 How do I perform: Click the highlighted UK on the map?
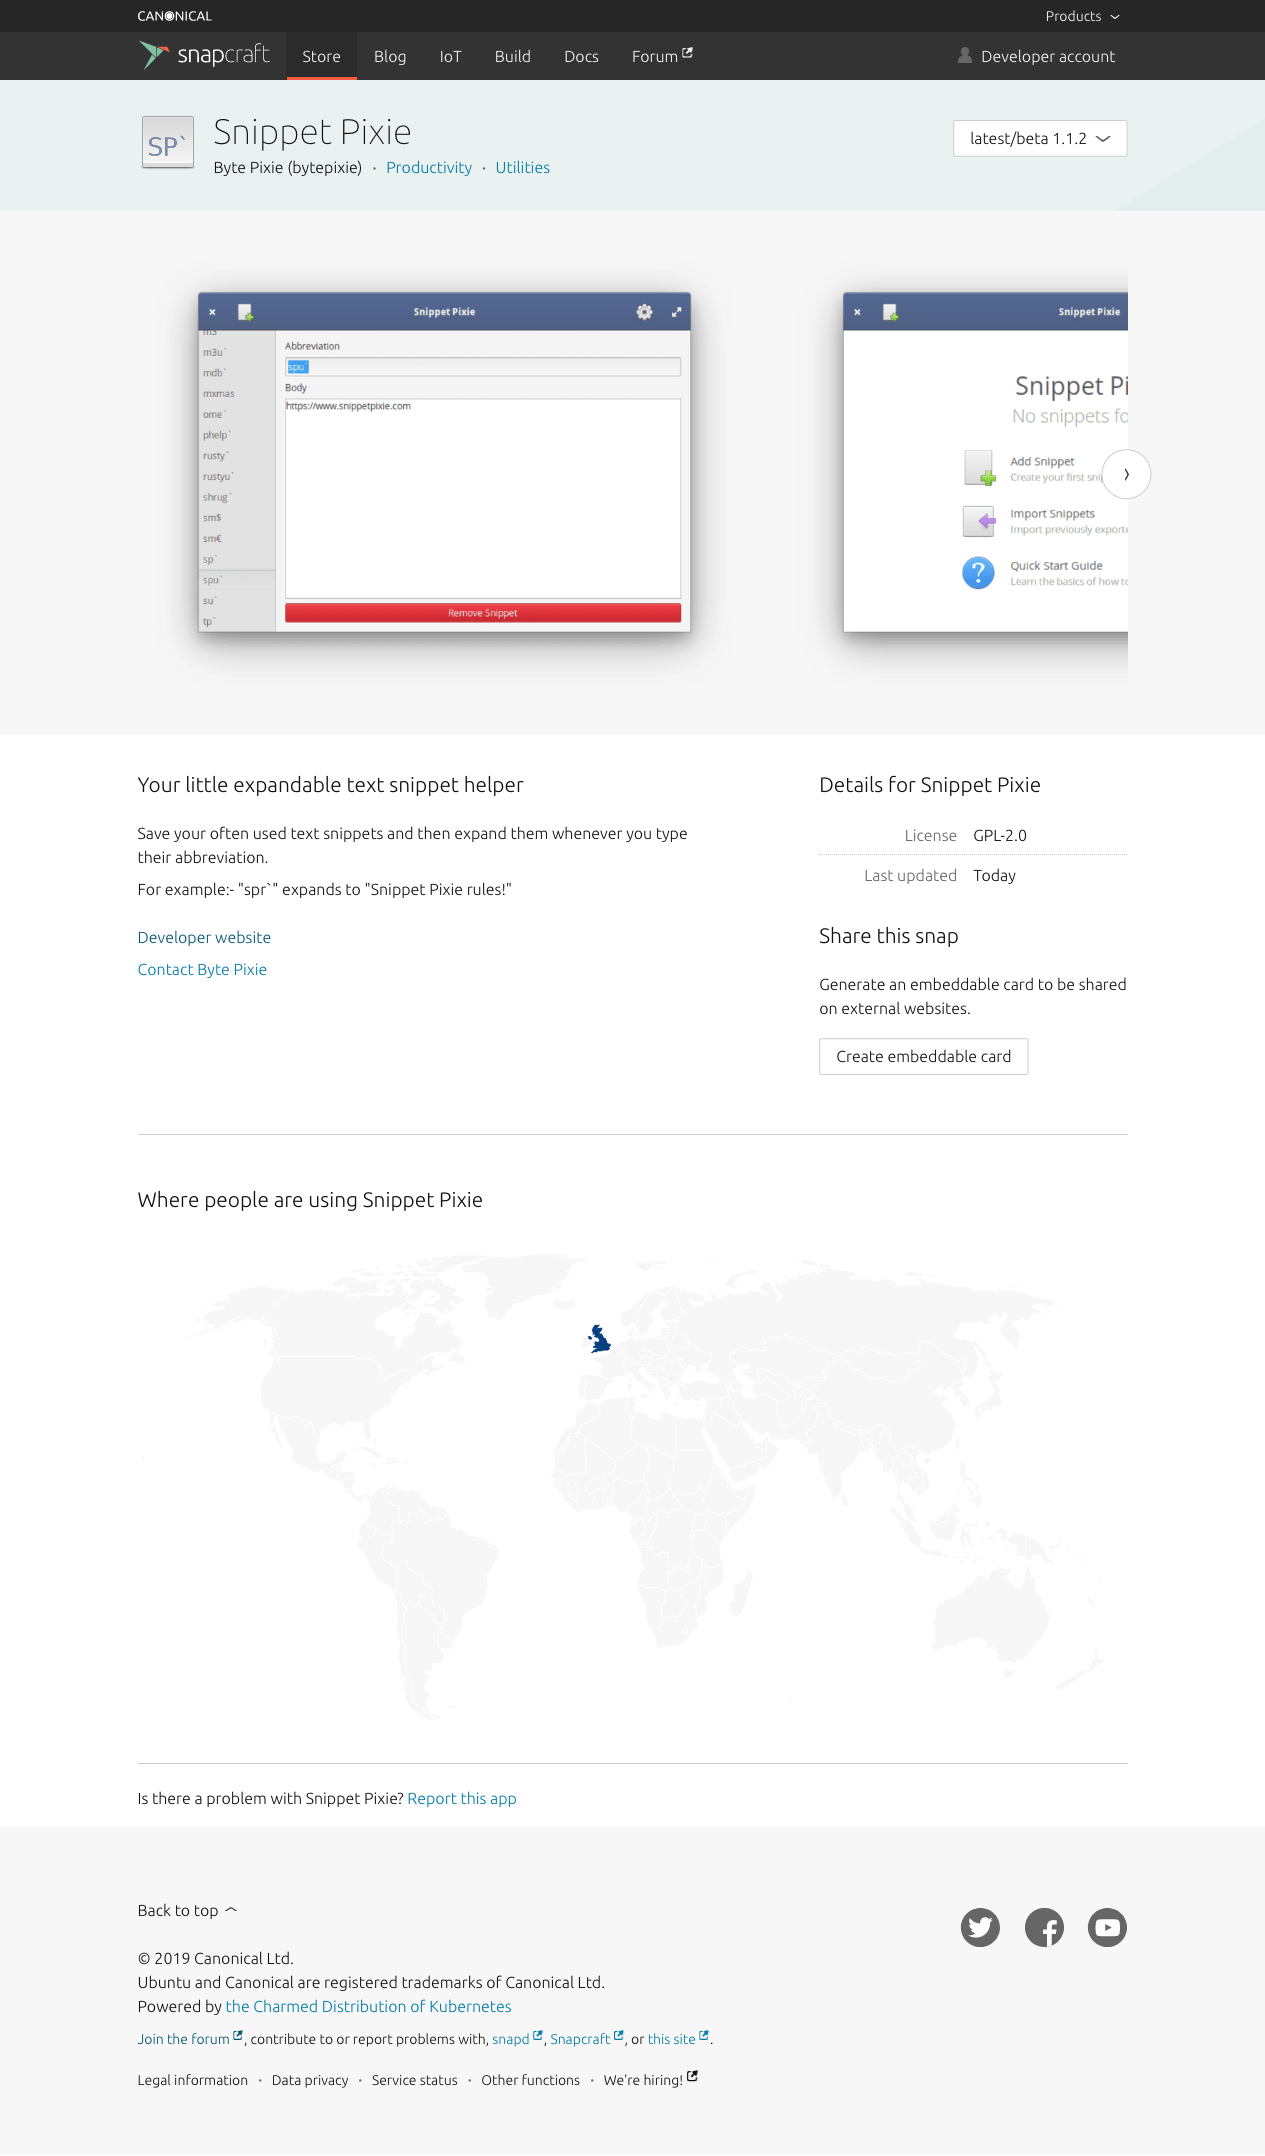(x=599, y=1338)
